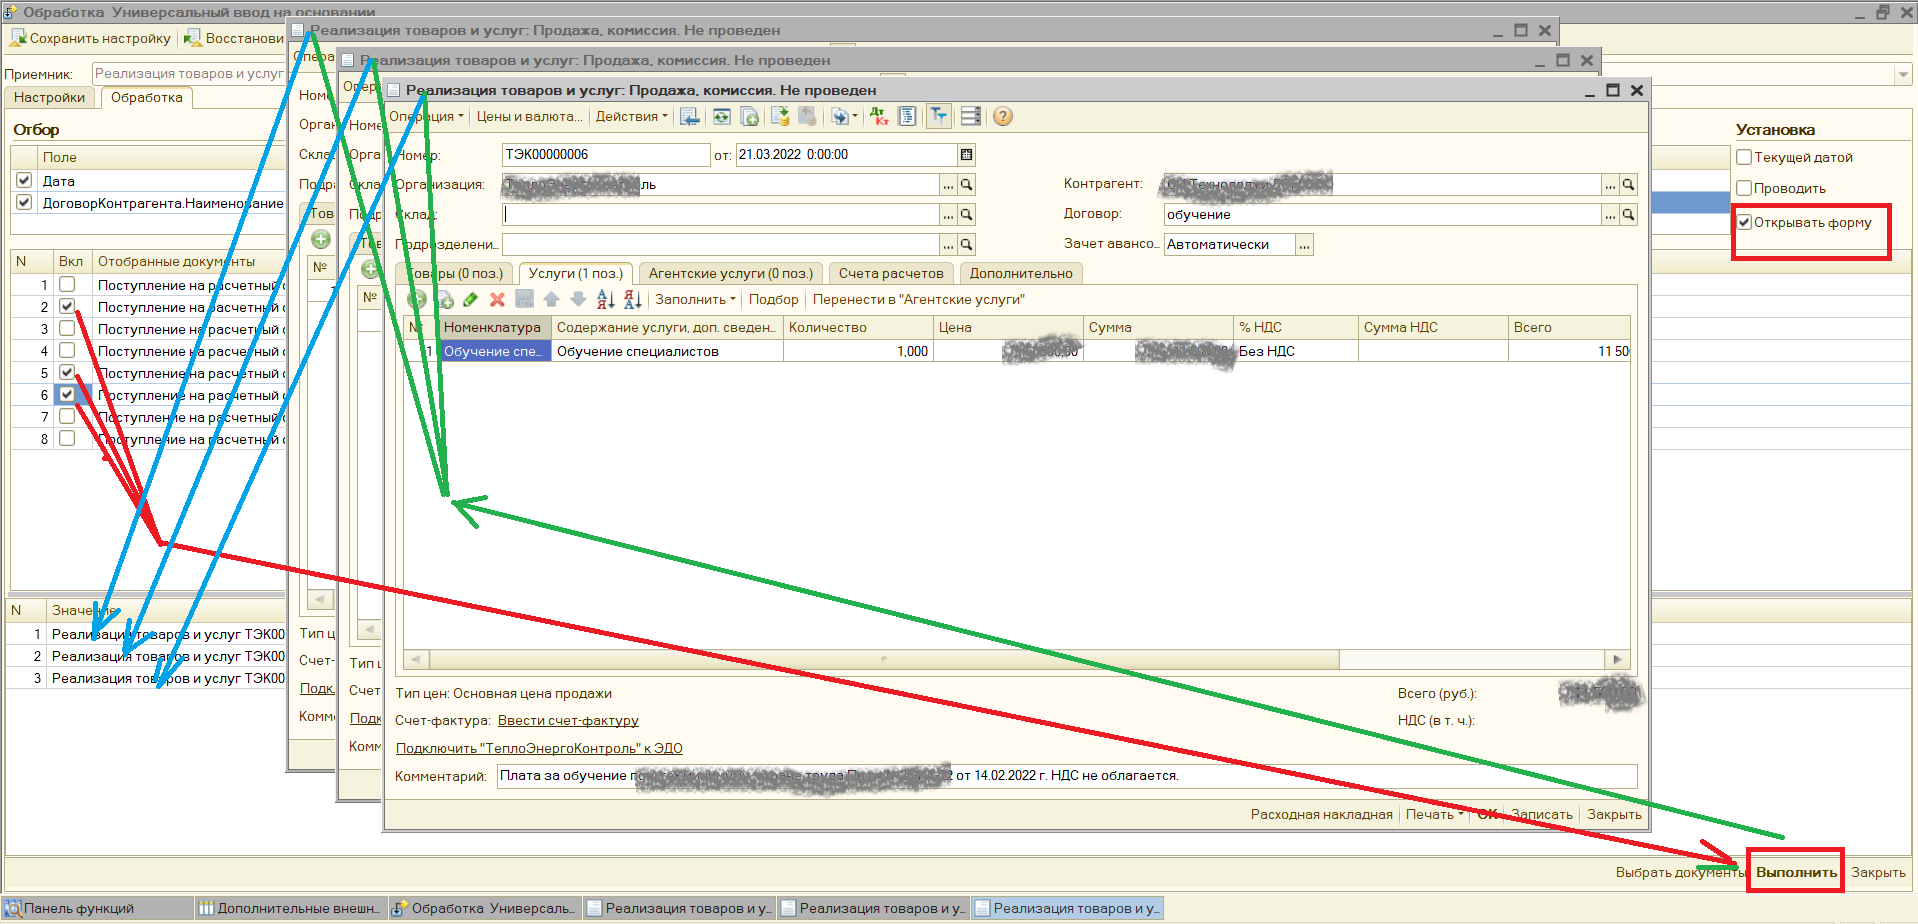Add a new row in Услуги table
1918x924 pixels.
418,300
